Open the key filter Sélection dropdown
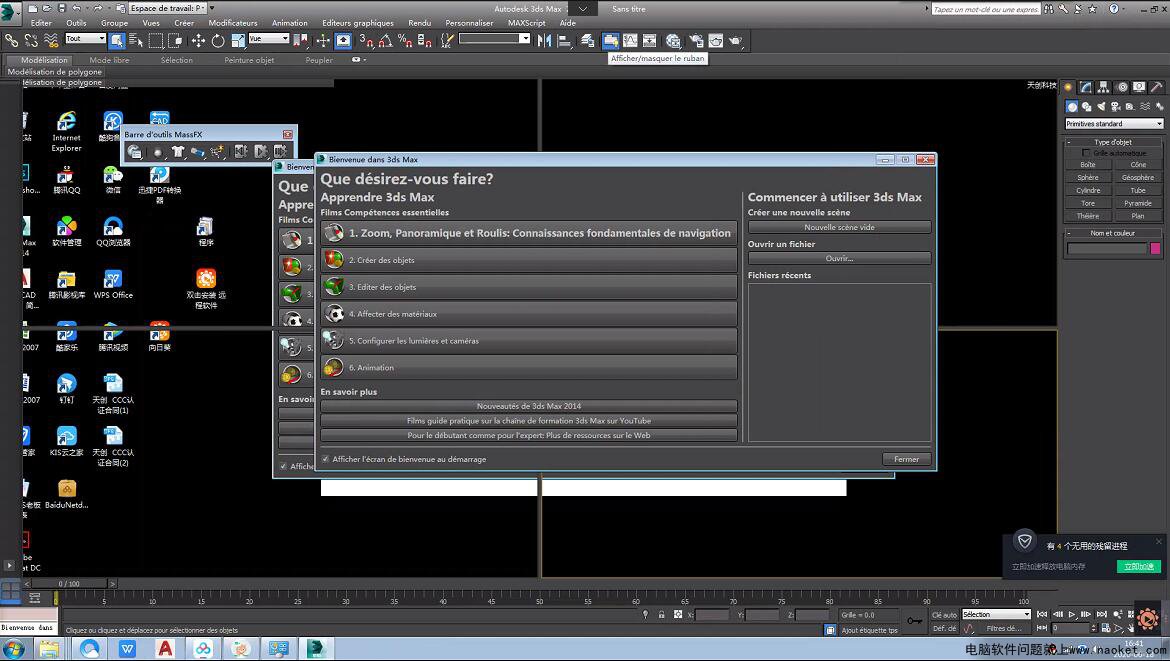Screen dimensions: 1170x661 (996, 615)
